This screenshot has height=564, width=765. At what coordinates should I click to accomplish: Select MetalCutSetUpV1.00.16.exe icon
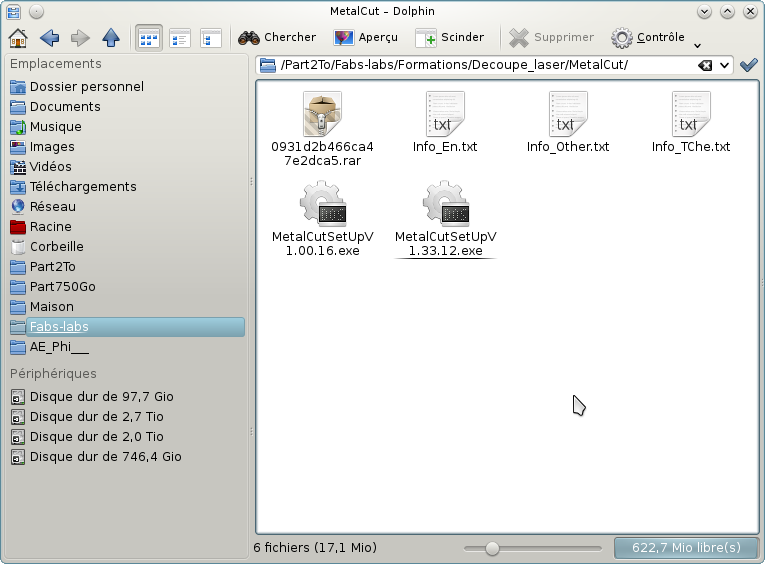coord(322,204)
